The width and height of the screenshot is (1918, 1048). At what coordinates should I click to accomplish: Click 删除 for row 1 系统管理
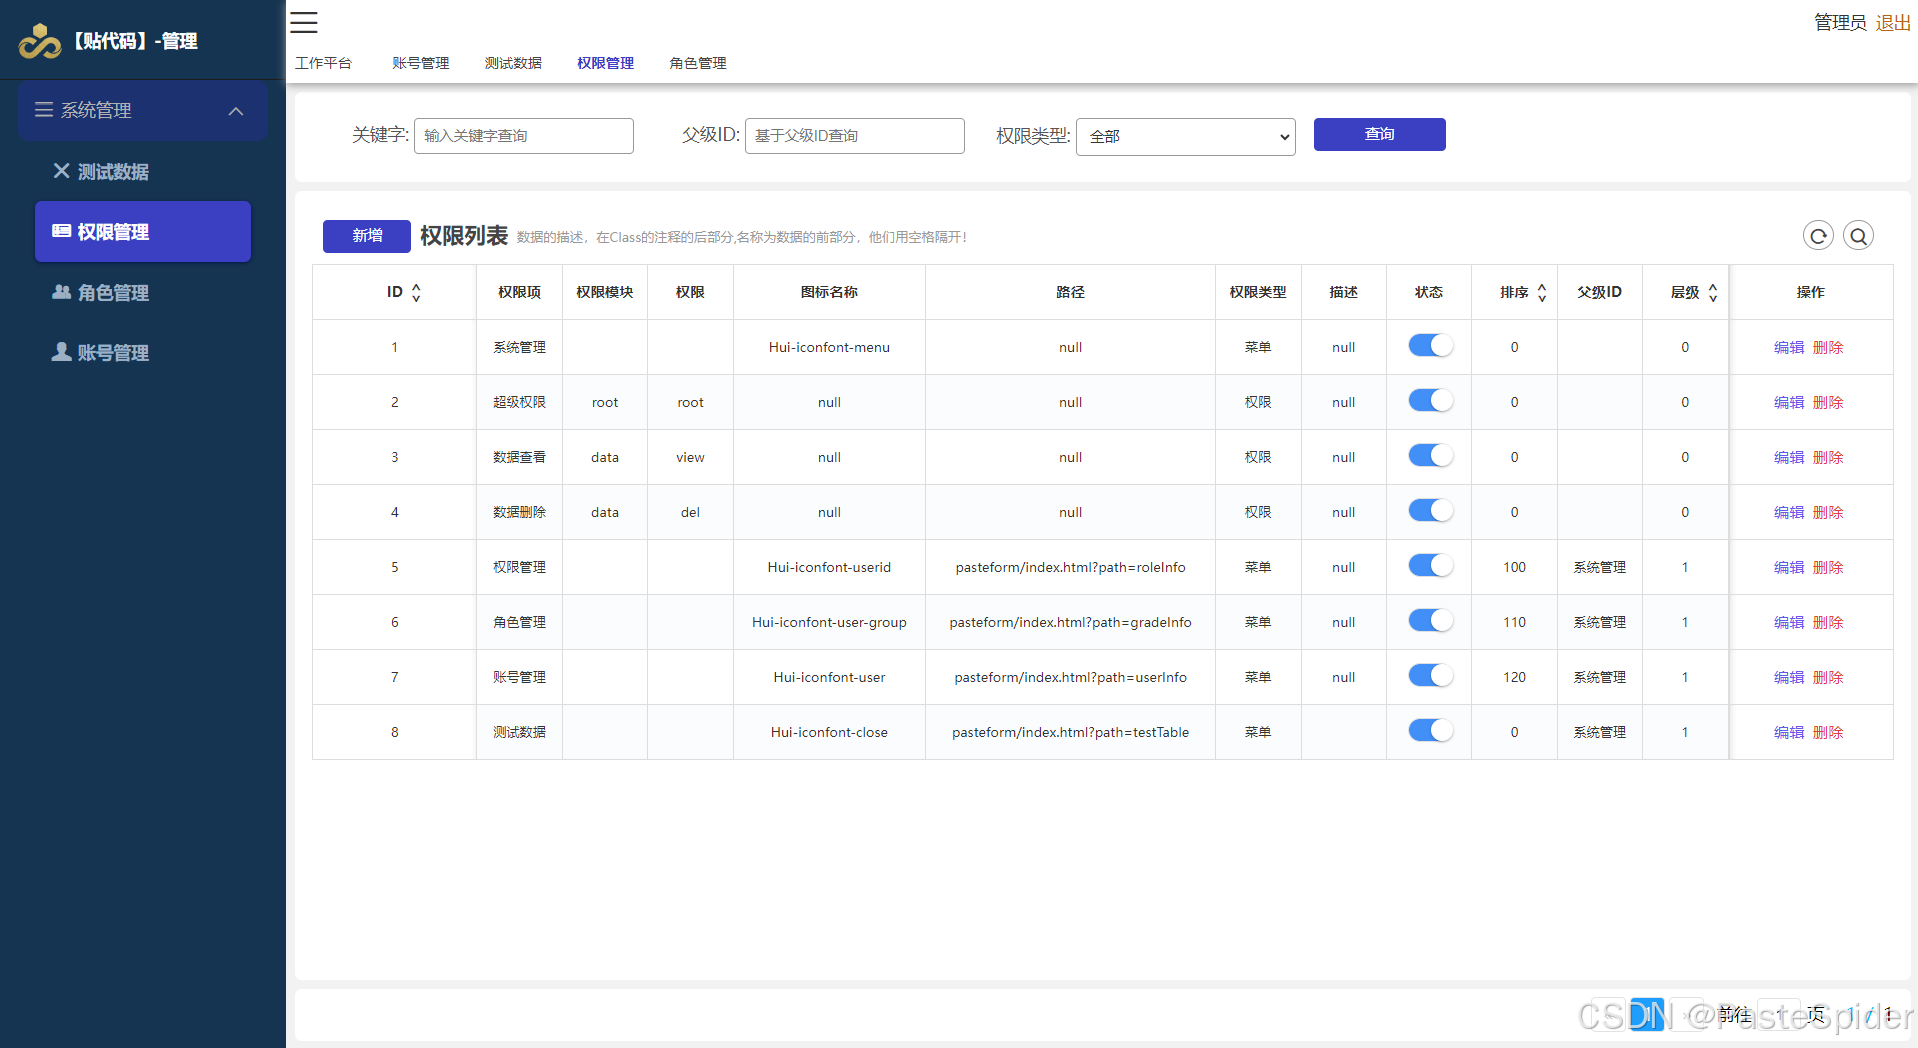tap(1828, 347)
